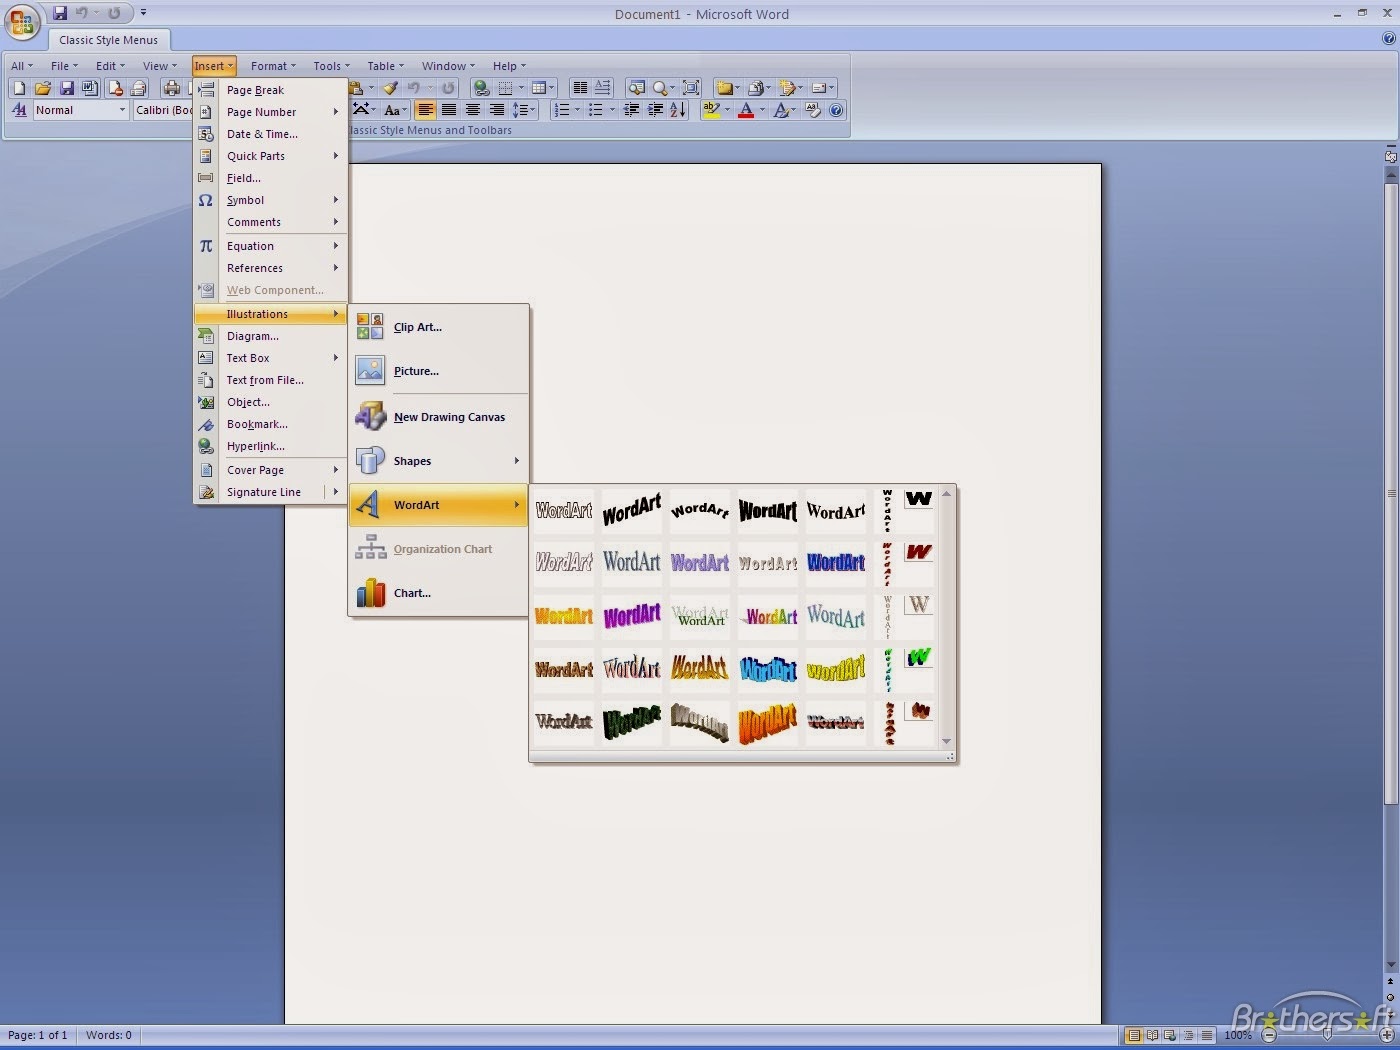1400x1050 pixels.
Task: Expand the Shapes submenu
Action: [438, 461]
